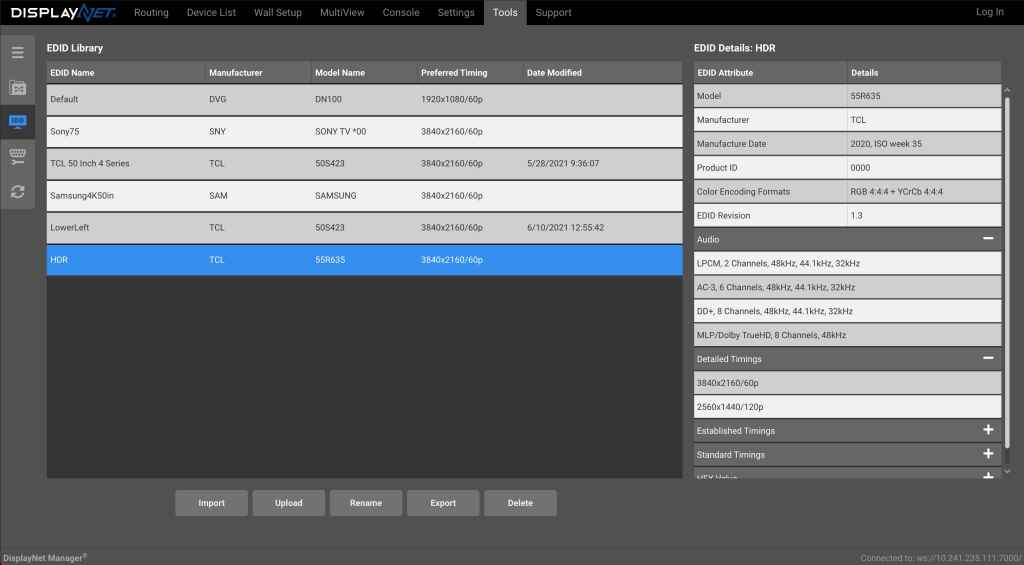The width and height of the screenshot is (1024, 565).
Task: Open the serial port tool icon in the sidebar
Action: [x=18, y=156]
